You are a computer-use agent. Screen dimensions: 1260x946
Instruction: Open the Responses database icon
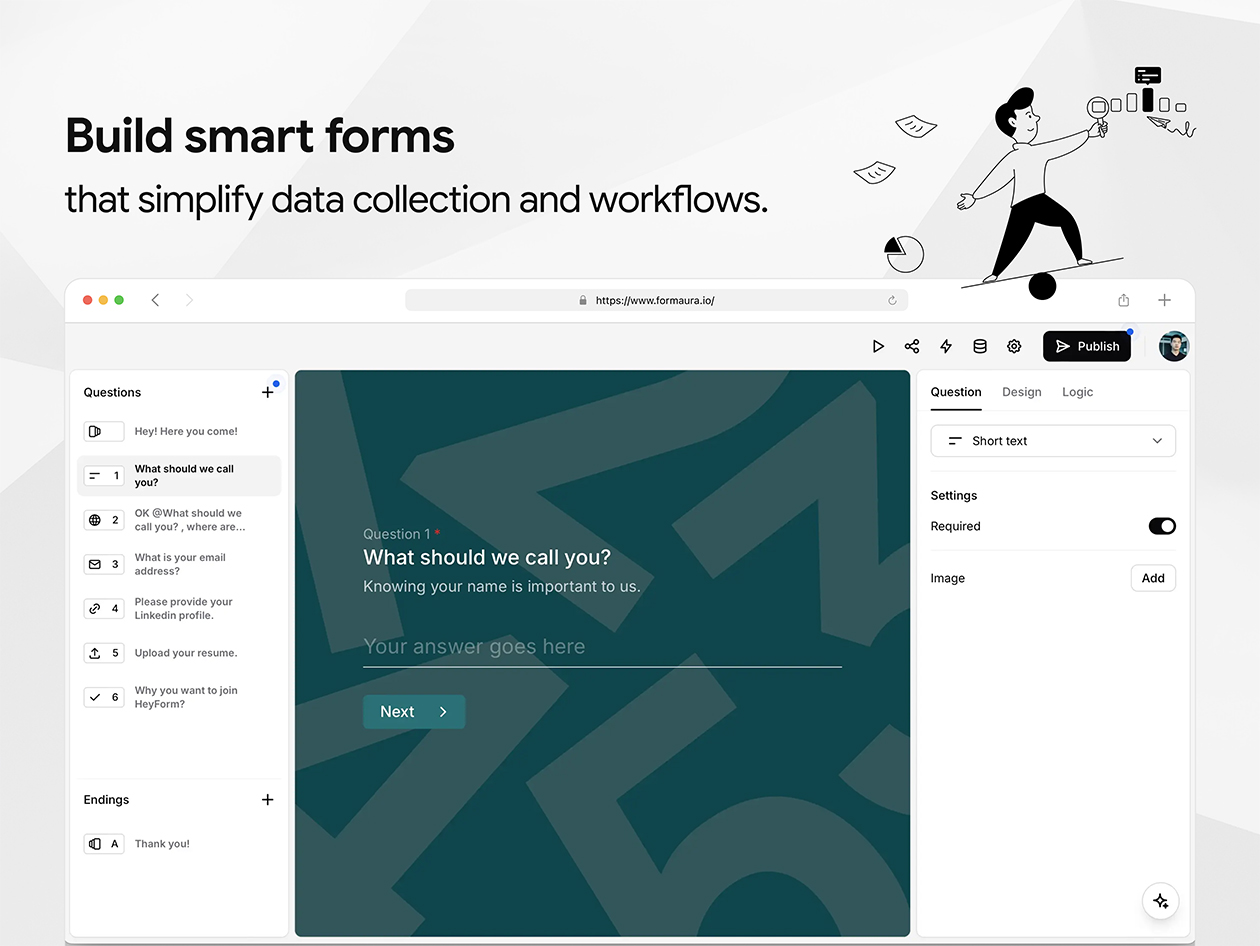(980, 346)
